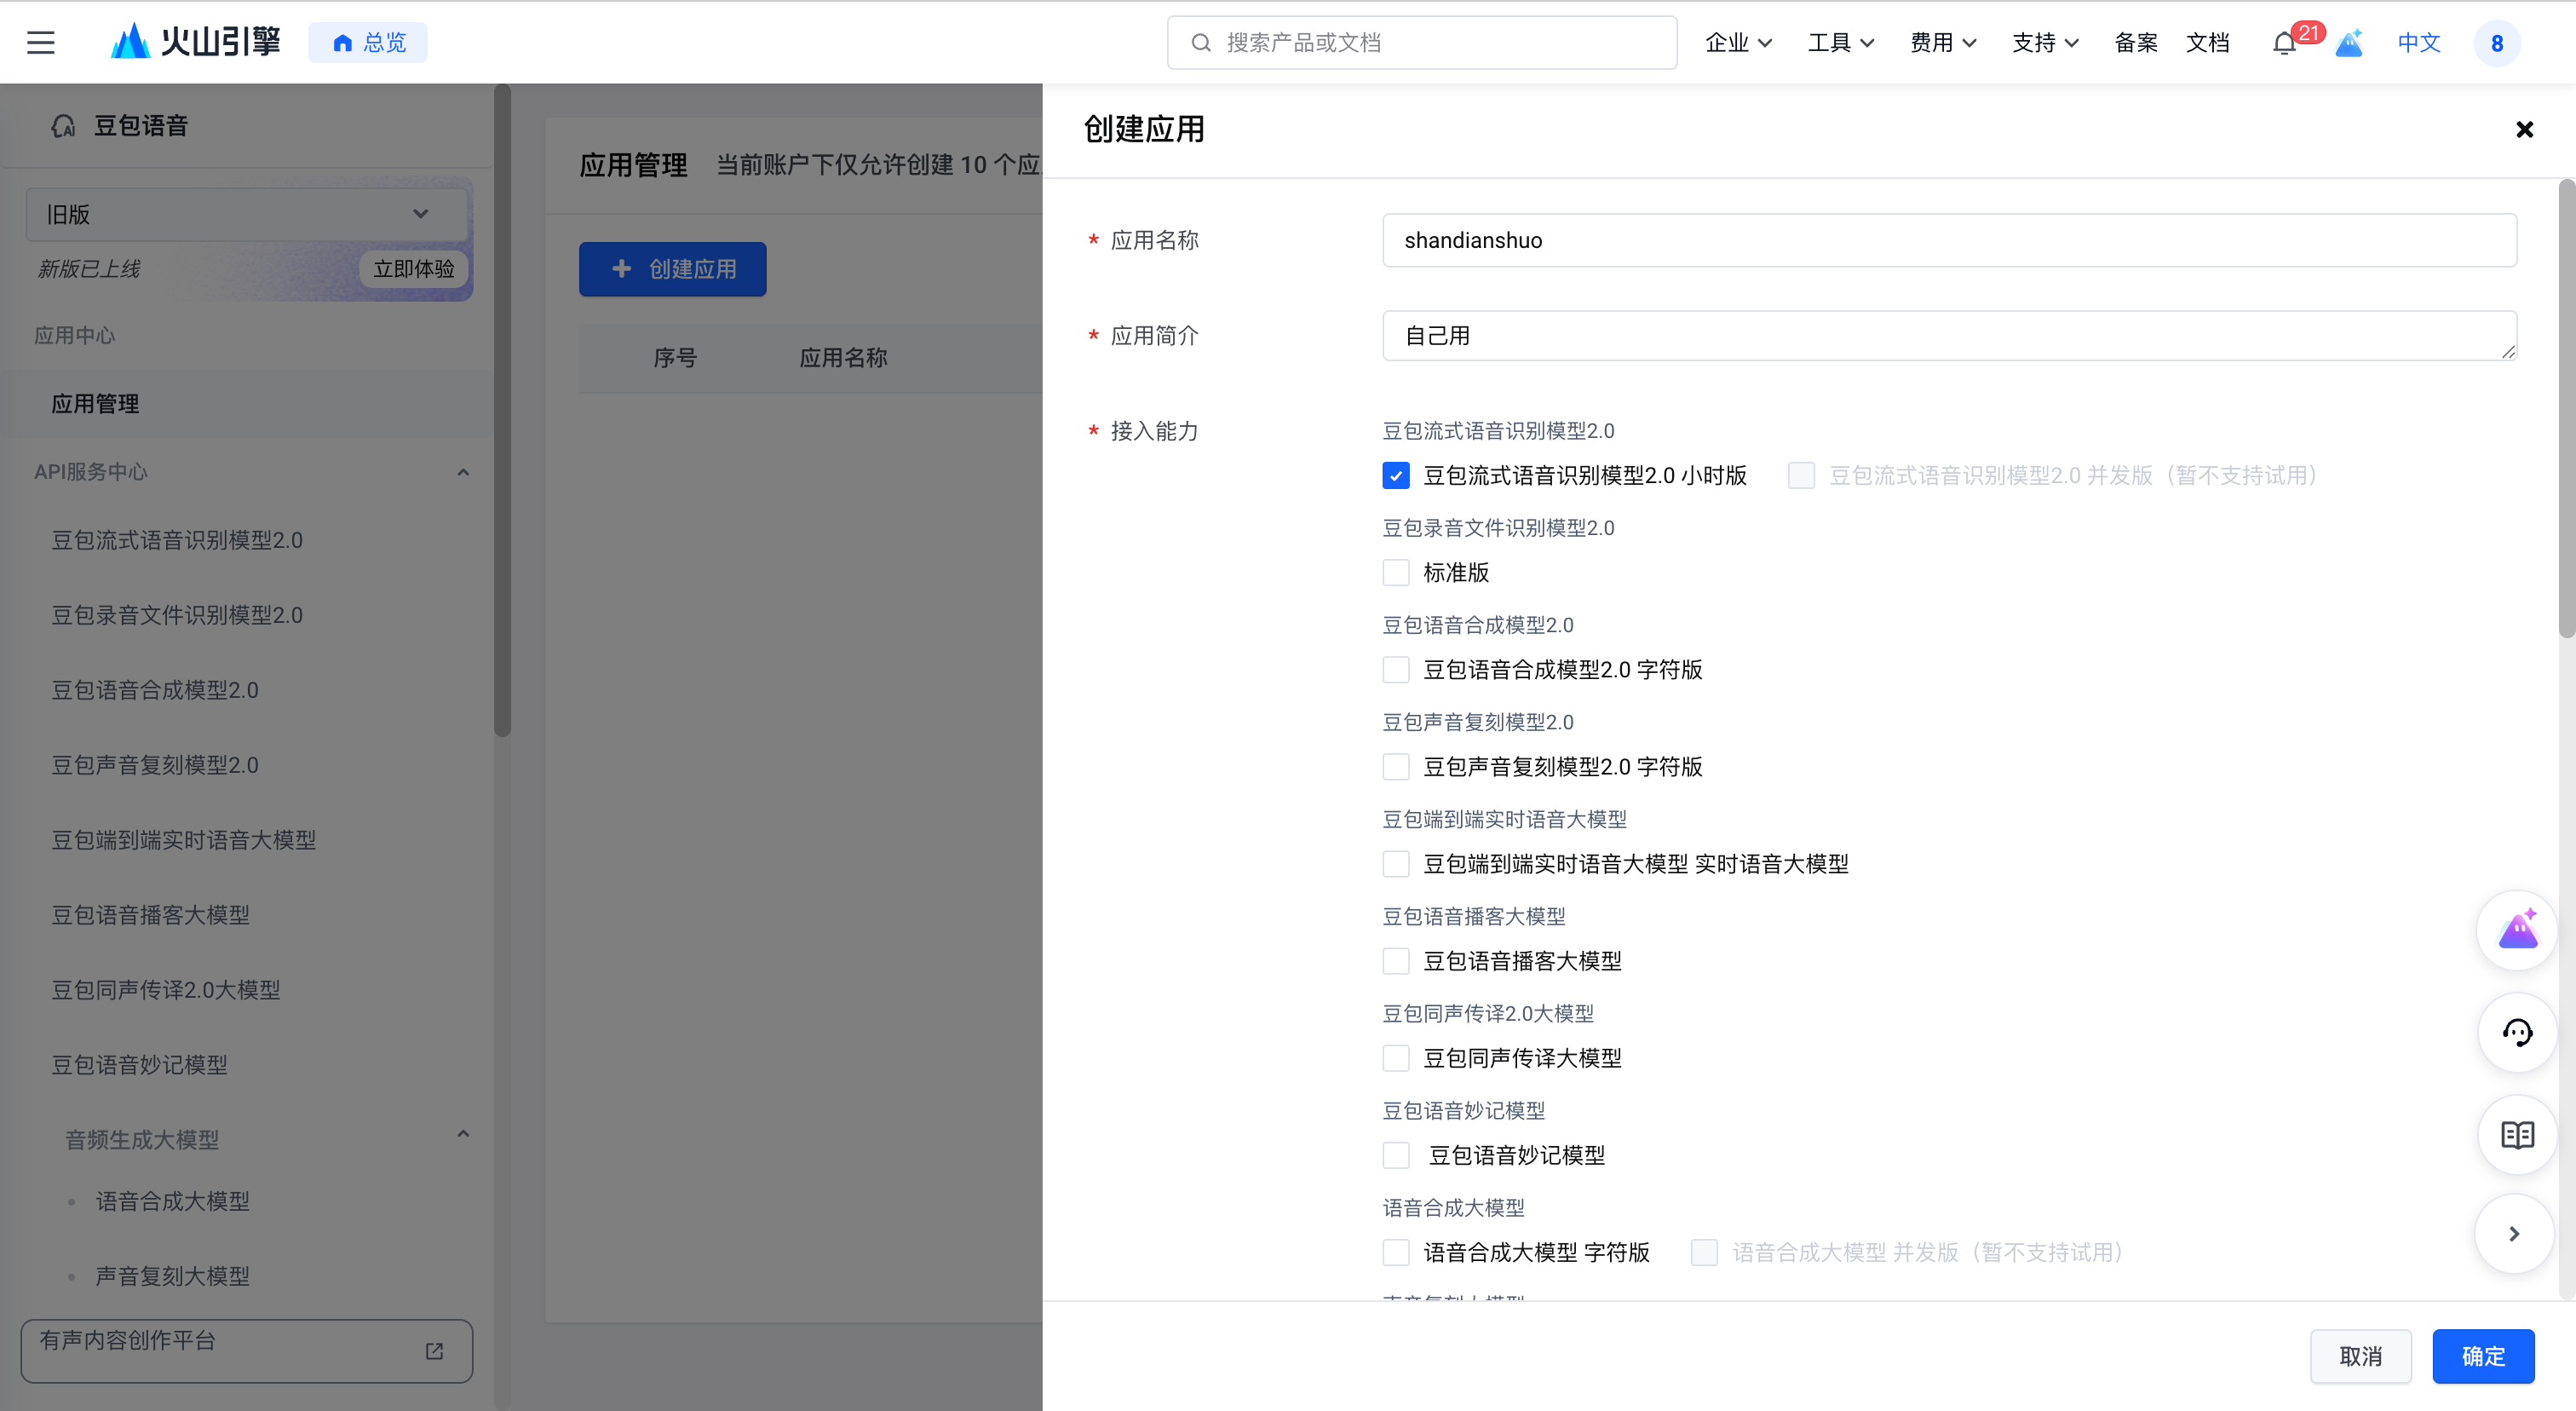Open the floating documentation book icon
This screenshot has height=1411, width=2576.
2517,1134
